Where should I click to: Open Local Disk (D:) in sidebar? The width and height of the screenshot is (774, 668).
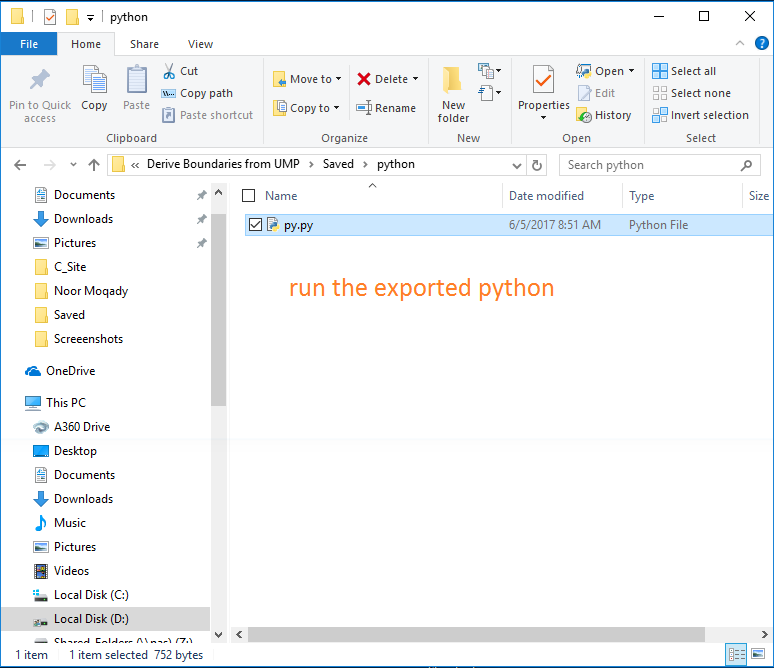[x=106, y=619]
